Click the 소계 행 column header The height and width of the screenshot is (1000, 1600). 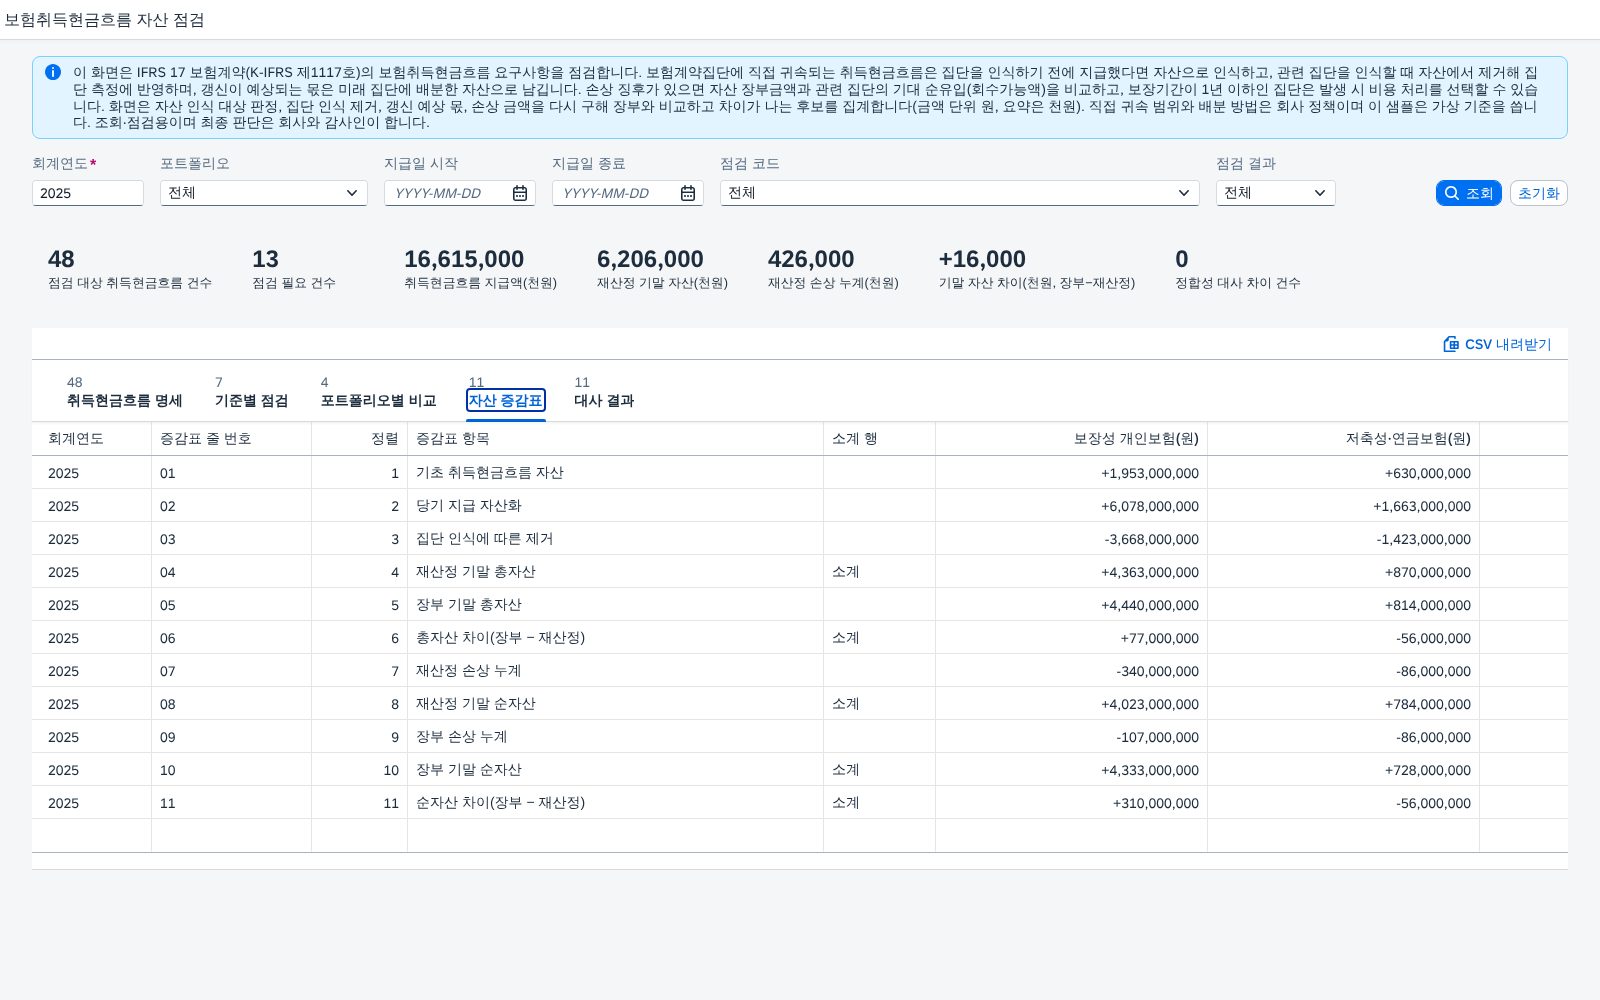click(x=879, y=439)
